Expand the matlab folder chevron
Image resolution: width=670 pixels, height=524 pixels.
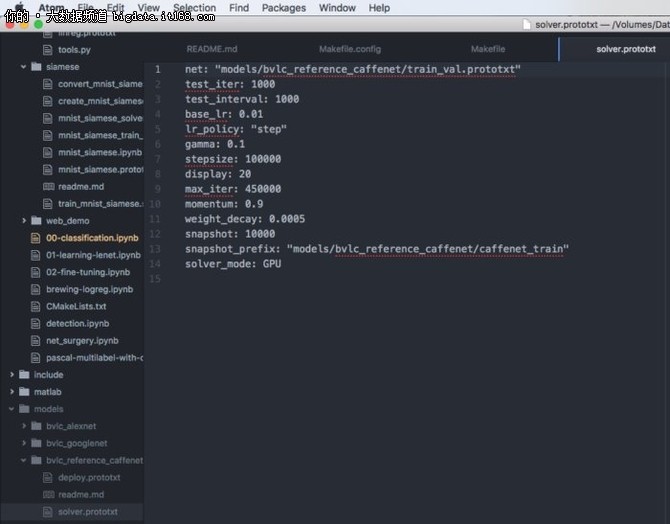coord(12,392)
